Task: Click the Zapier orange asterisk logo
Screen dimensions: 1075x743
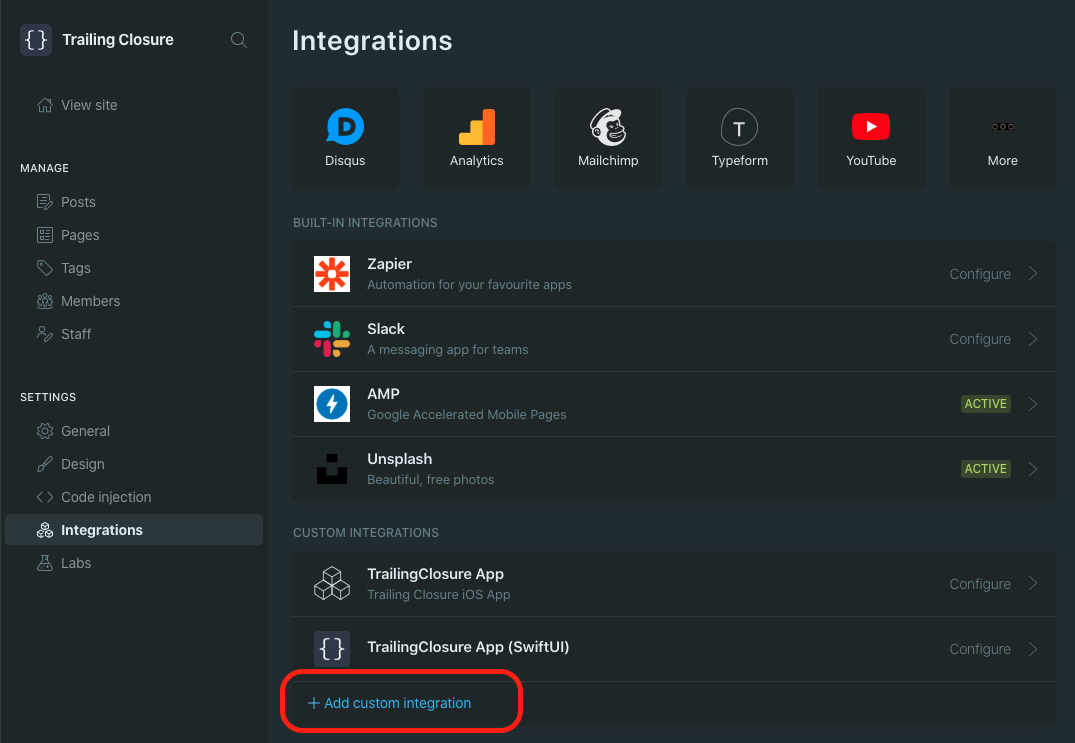Action: coord(332,273)
